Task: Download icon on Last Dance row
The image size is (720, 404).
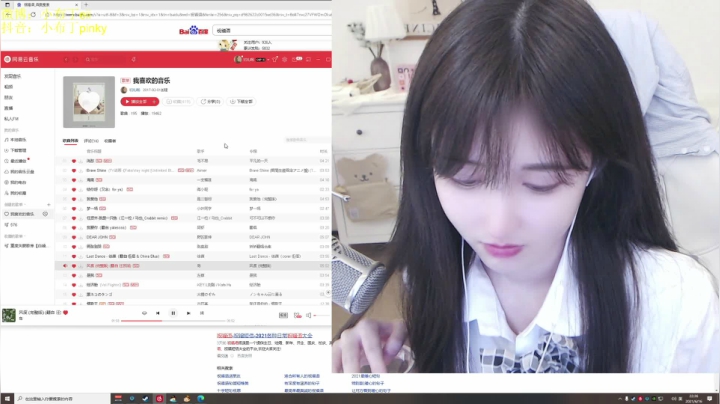Action: point(80,256)
